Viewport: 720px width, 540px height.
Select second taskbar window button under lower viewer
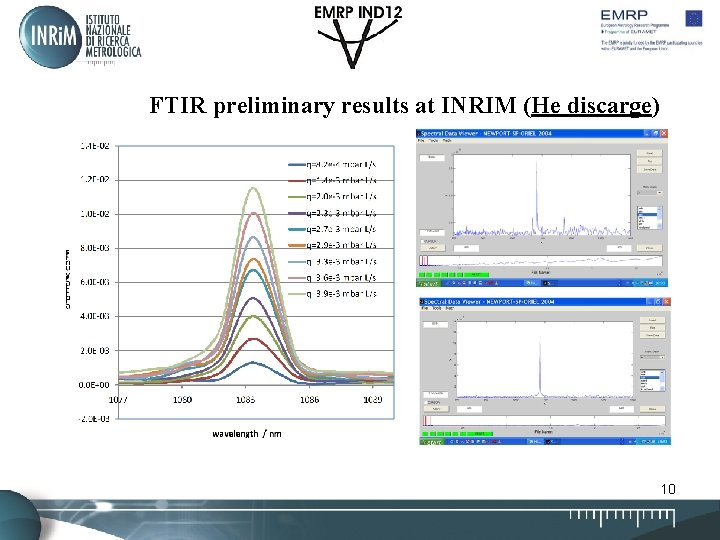coord(552,442)
